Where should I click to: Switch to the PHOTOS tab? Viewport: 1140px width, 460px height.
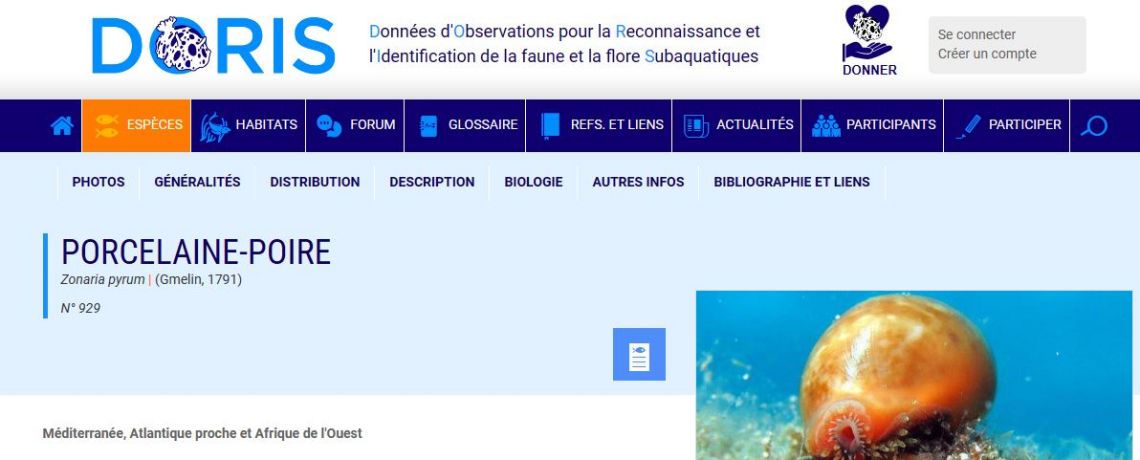point(98,182)
